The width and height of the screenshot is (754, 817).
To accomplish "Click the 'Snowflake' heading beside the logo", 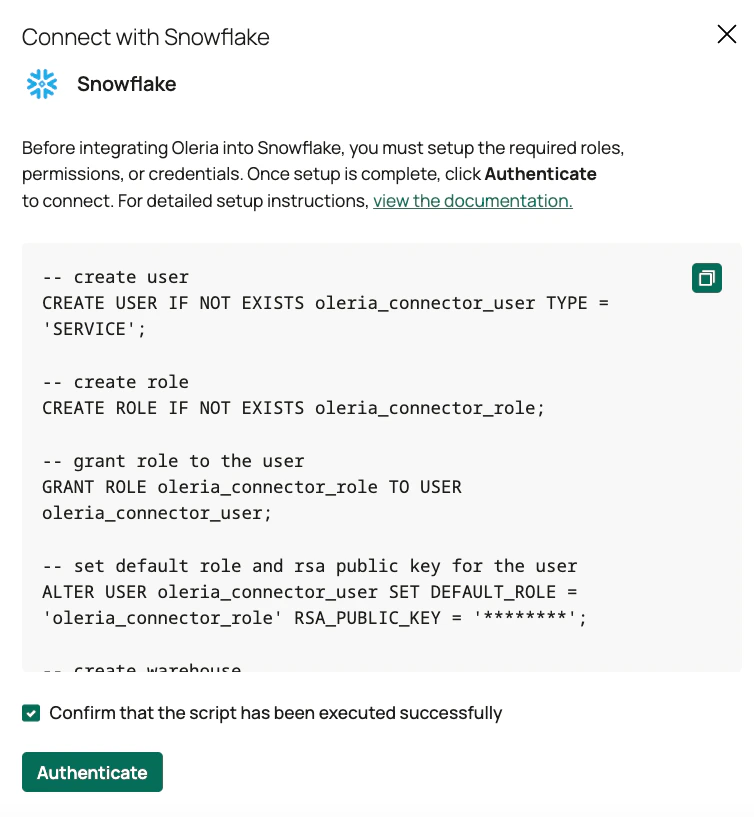I will [127, 84].
